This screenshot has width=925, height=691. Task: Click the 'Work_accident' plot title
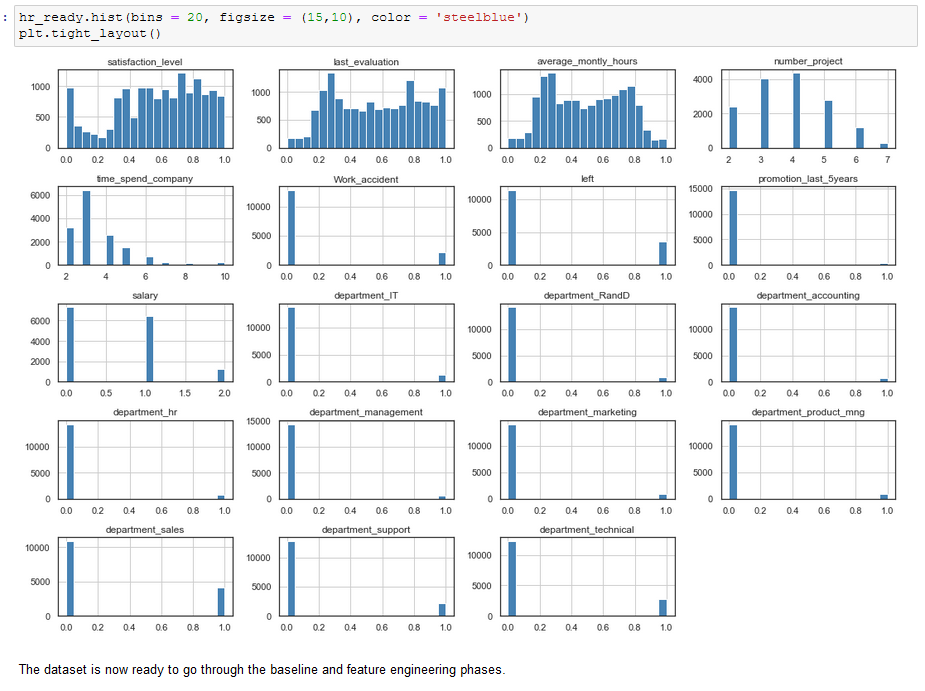[x=366, y=179]
